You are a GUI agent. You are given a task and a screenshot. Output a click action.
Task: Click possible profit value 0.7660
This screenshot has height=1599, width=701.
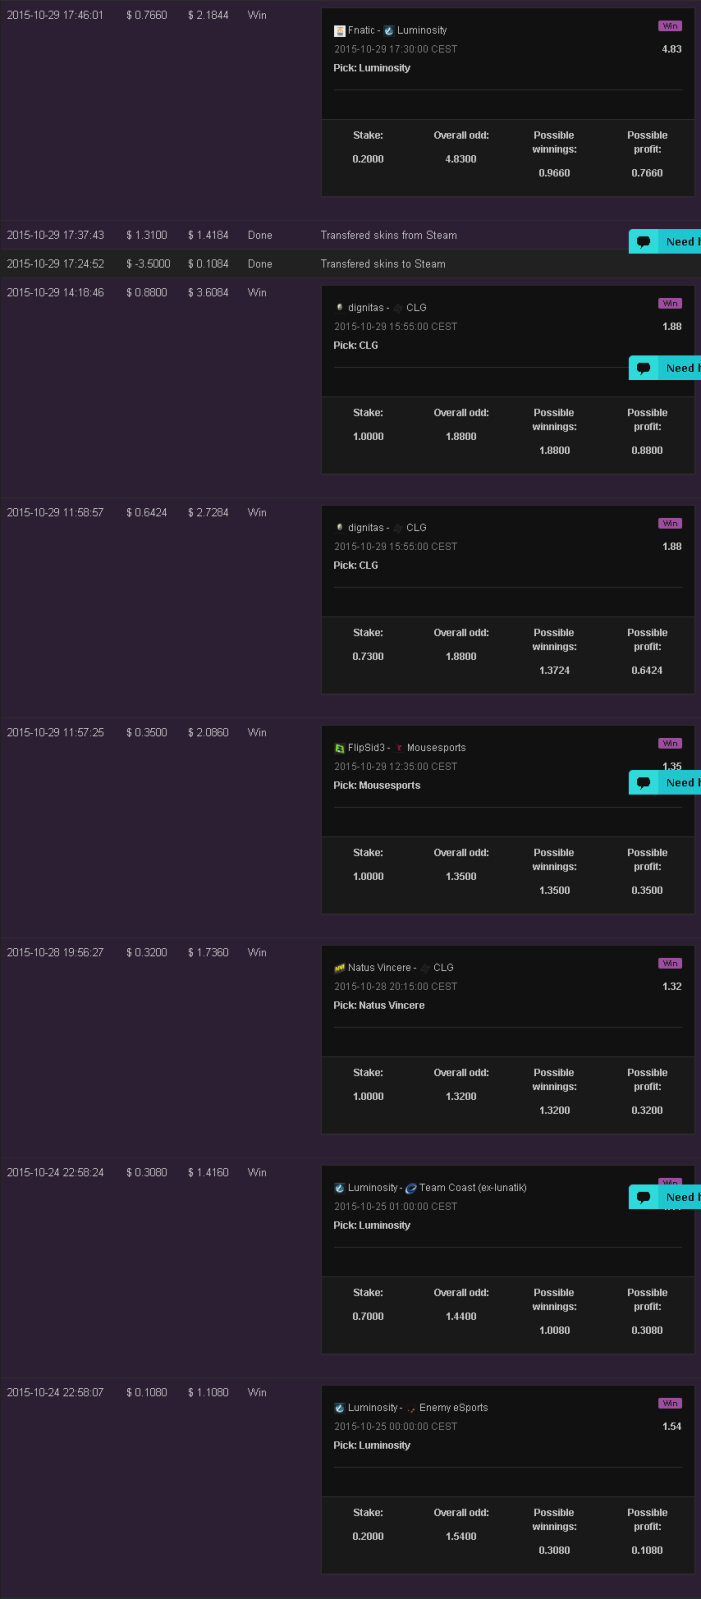click(647, 173)
